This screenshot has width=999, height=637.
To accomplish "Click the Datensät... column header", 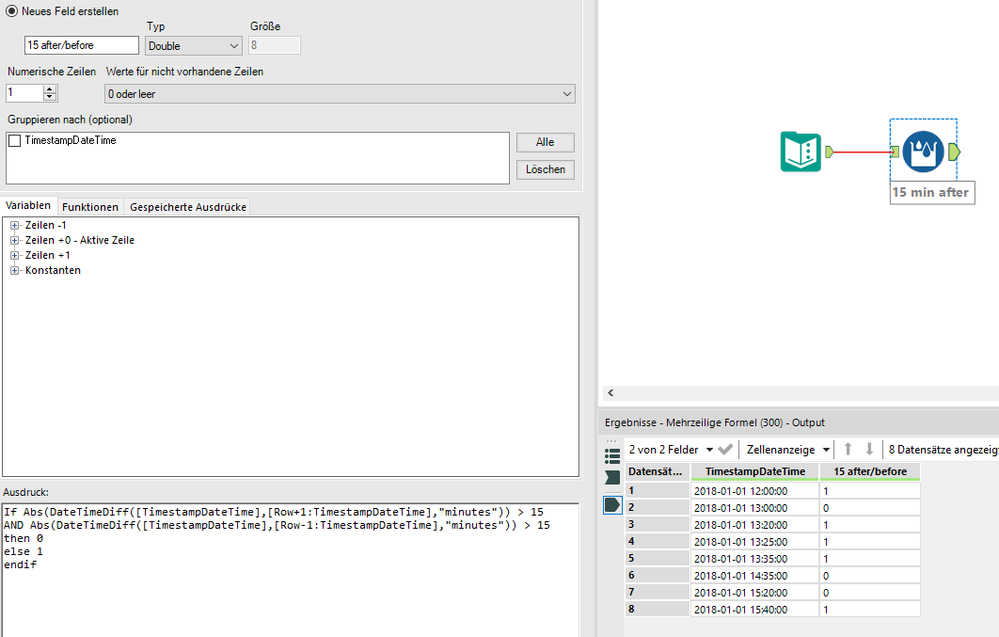I will pos(658,471).
